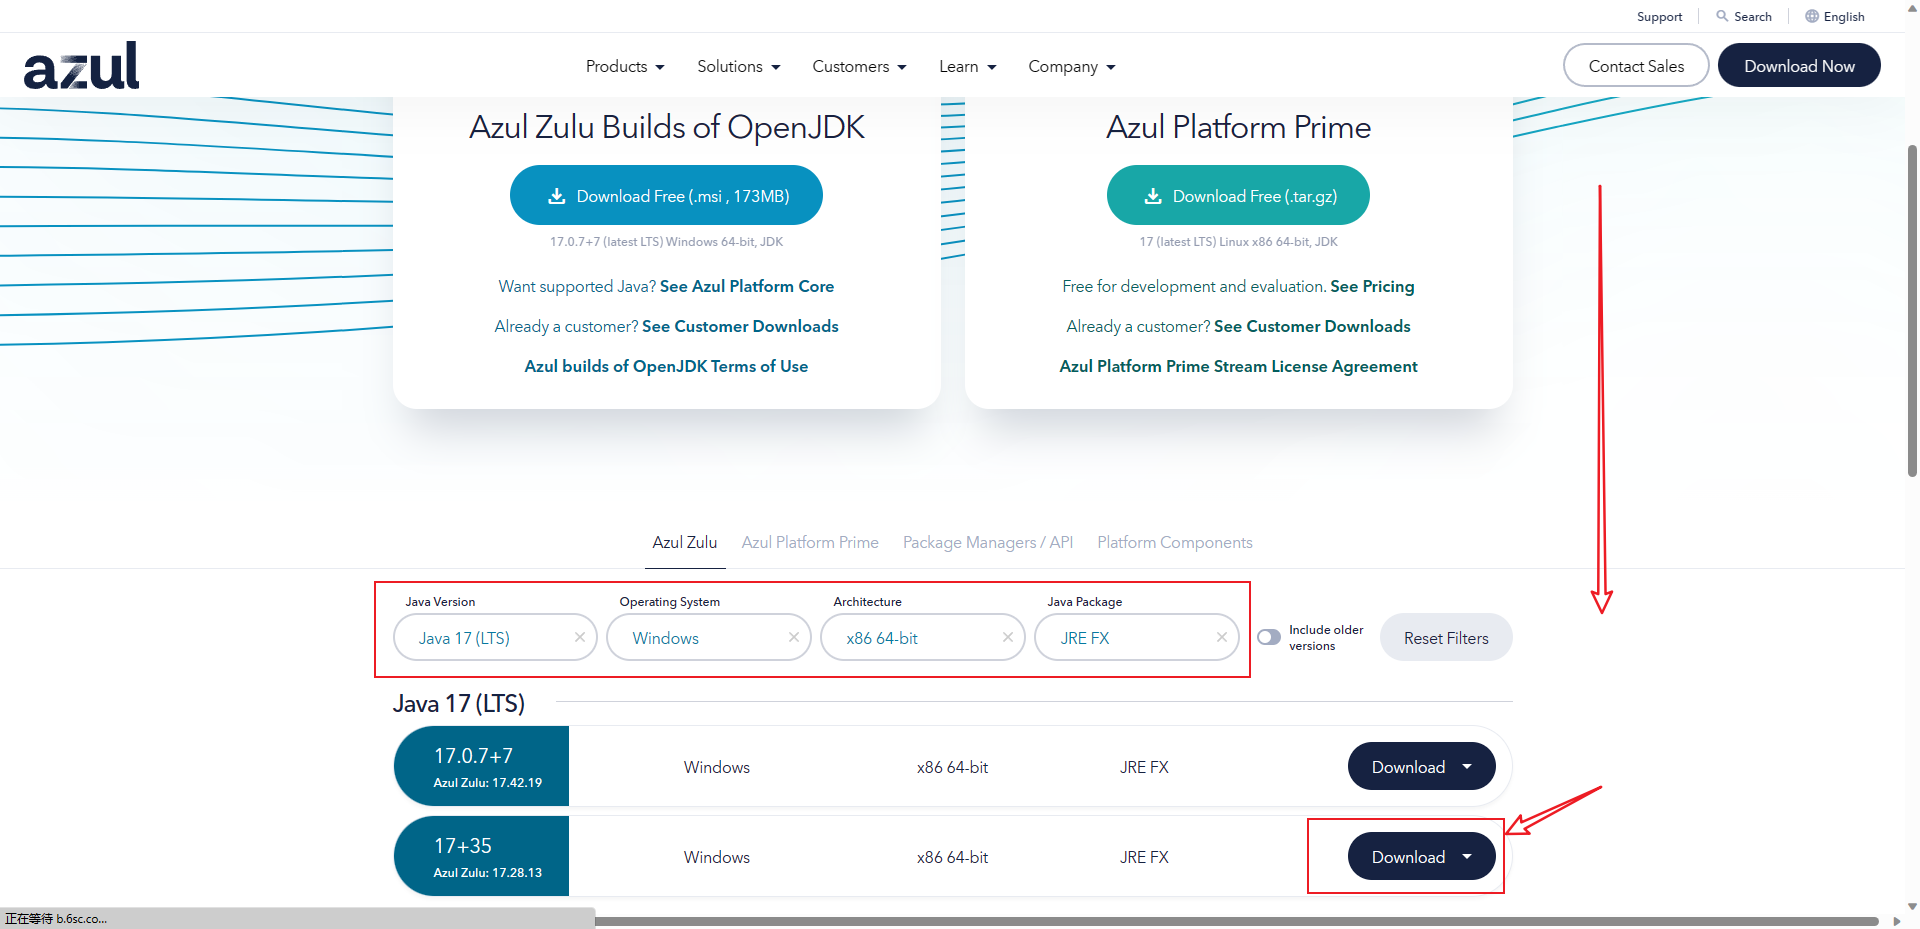Click the azul logo
The width and height of the screenshot is (1920, 929).
81,66
